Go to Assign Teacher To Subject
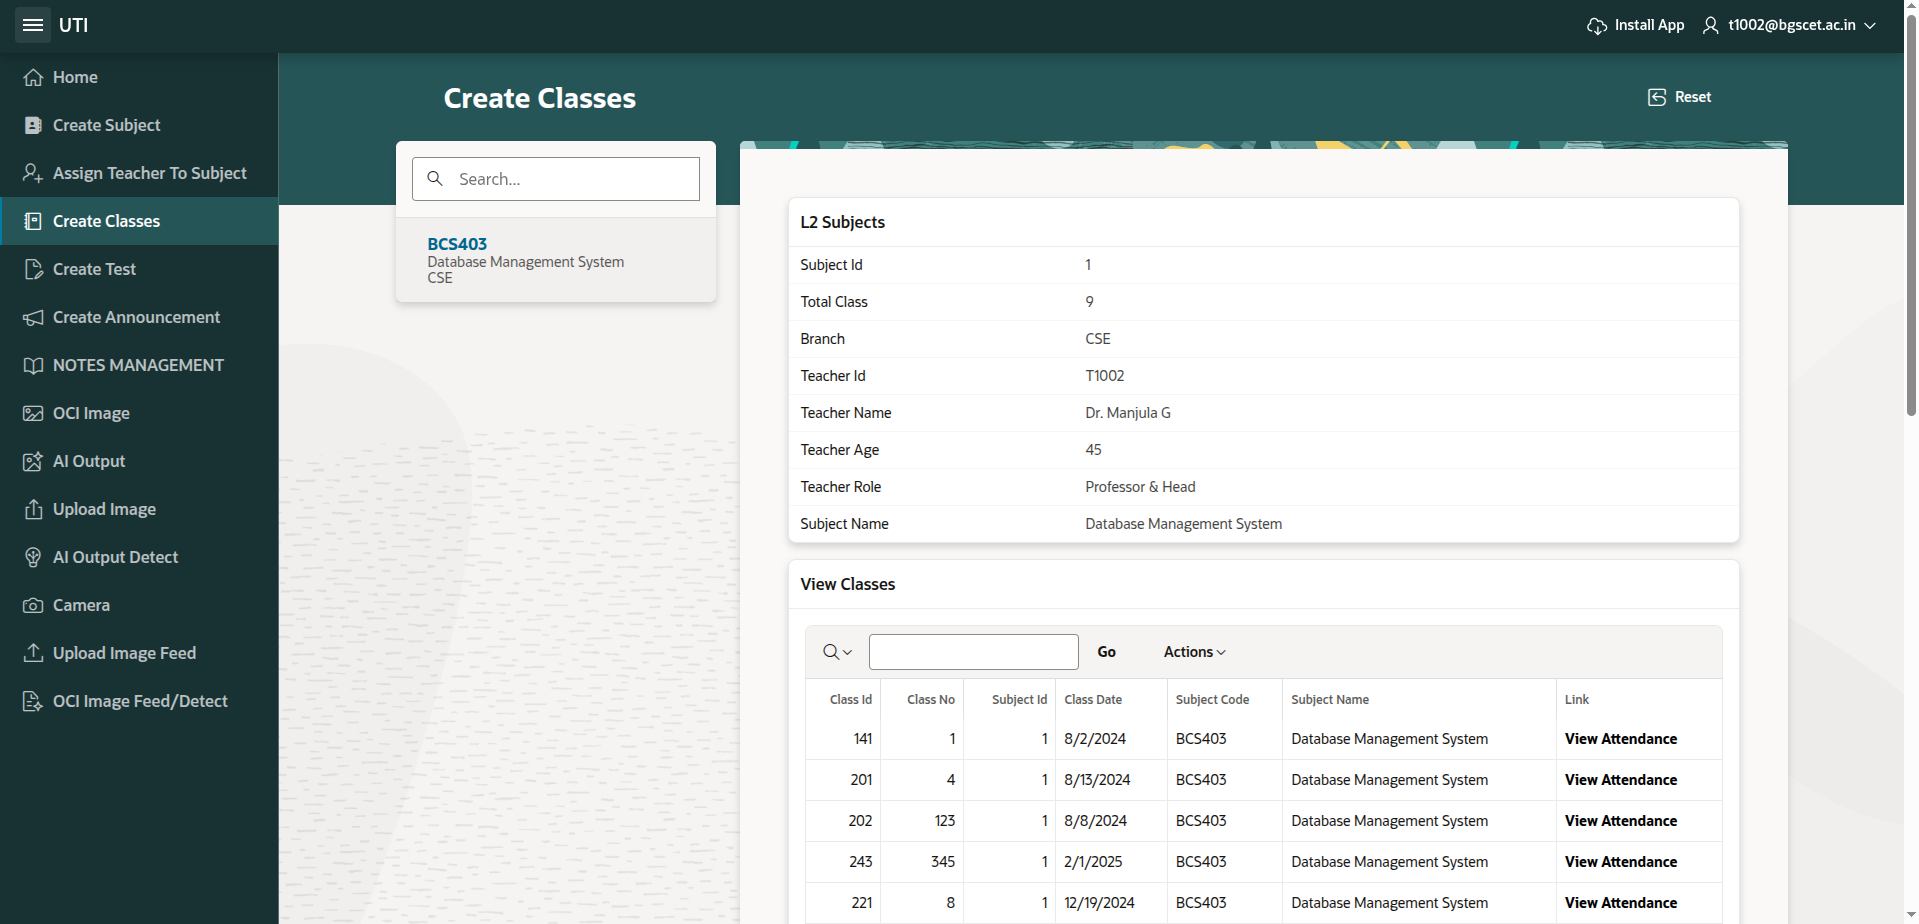Viewport: 1919px width, 924px height. tap(149, 173)
